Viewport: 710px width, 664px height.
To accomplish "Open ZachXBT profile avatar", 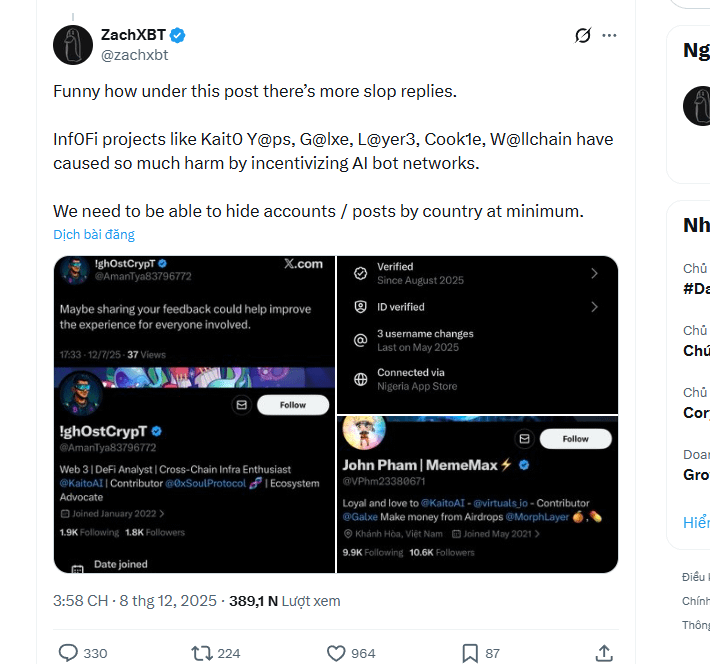I will (x=73, y=45).
